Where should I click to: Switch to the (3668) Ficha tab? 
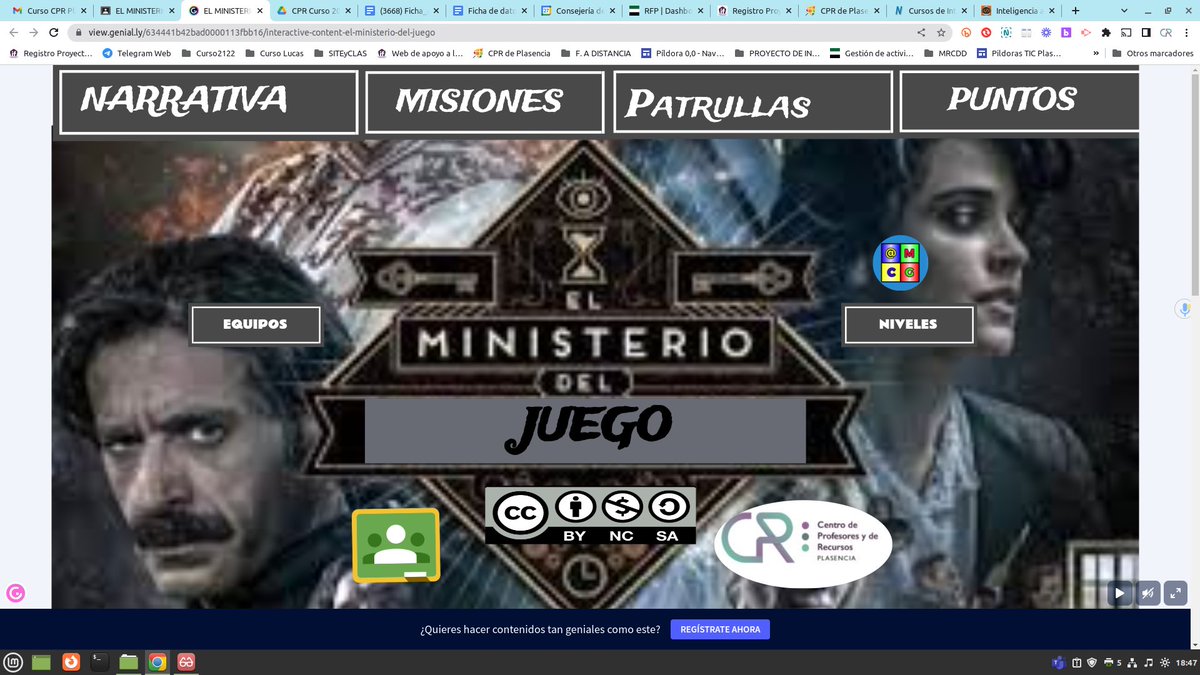[402, 10]
